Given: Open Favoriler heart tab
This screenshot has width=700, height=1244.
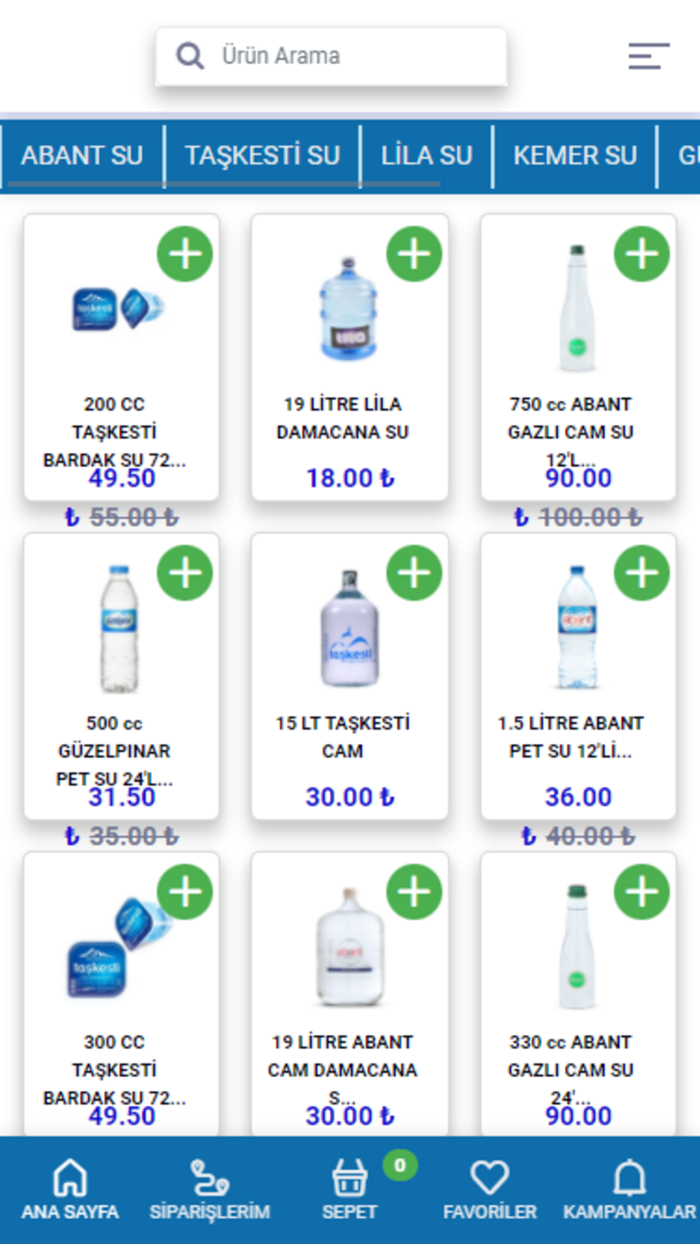Looking at the screenshot, I should coord(490,1190).
